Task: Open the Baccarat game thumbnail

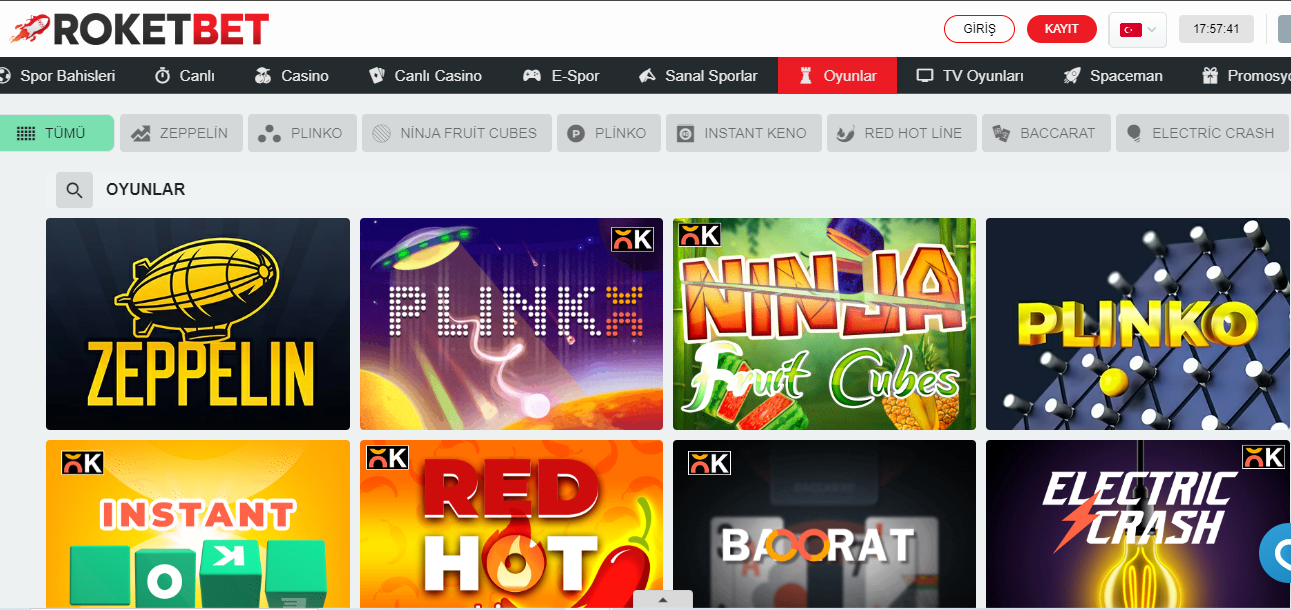Action: [824, 523]
